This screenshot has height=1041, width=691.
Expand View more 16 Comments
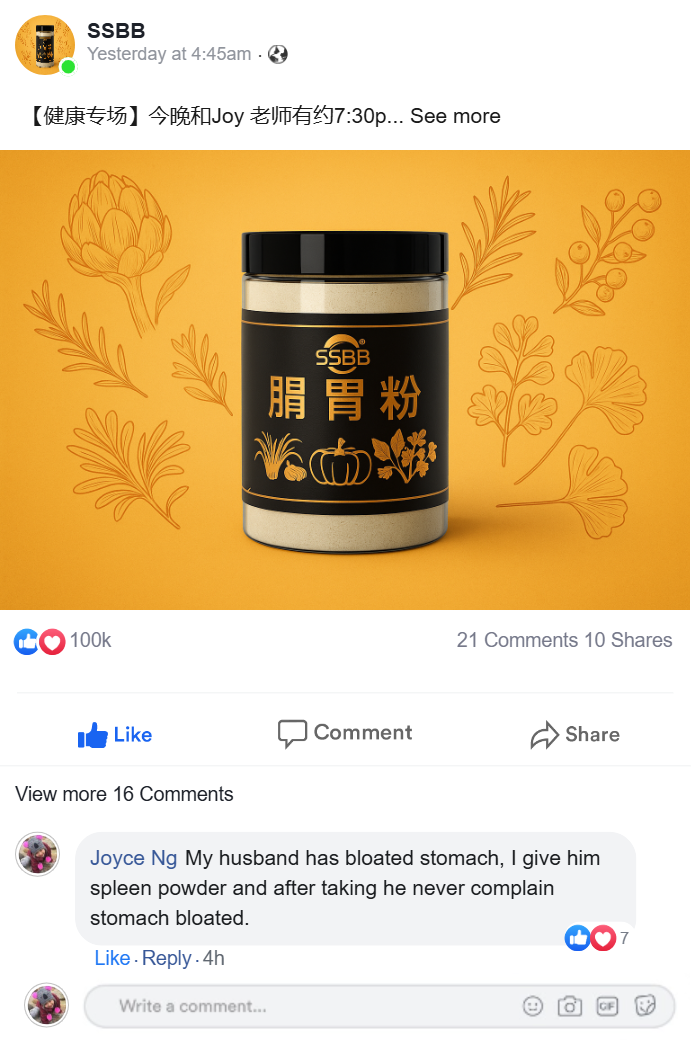click(x=124, y=794)
